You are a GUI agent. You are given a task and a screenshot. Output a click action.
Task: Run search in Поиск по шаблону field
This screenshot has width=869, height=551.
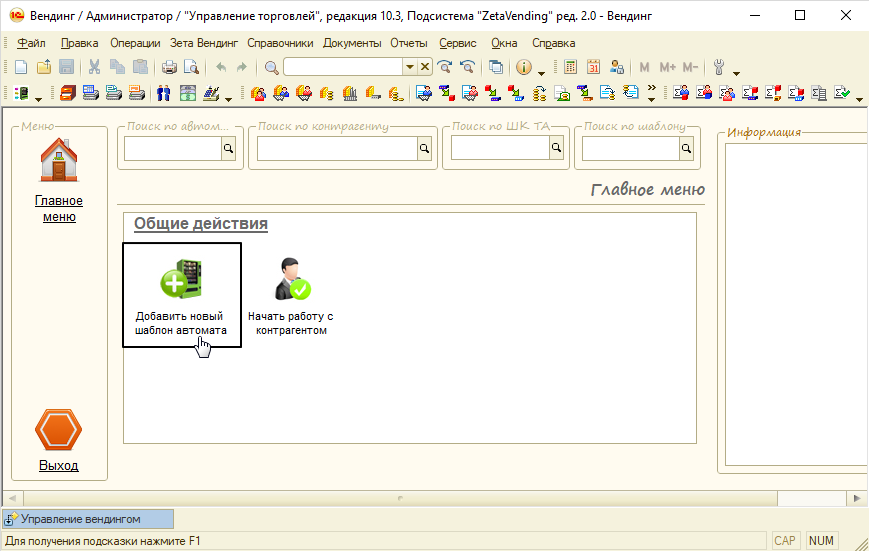pos(686,149)
